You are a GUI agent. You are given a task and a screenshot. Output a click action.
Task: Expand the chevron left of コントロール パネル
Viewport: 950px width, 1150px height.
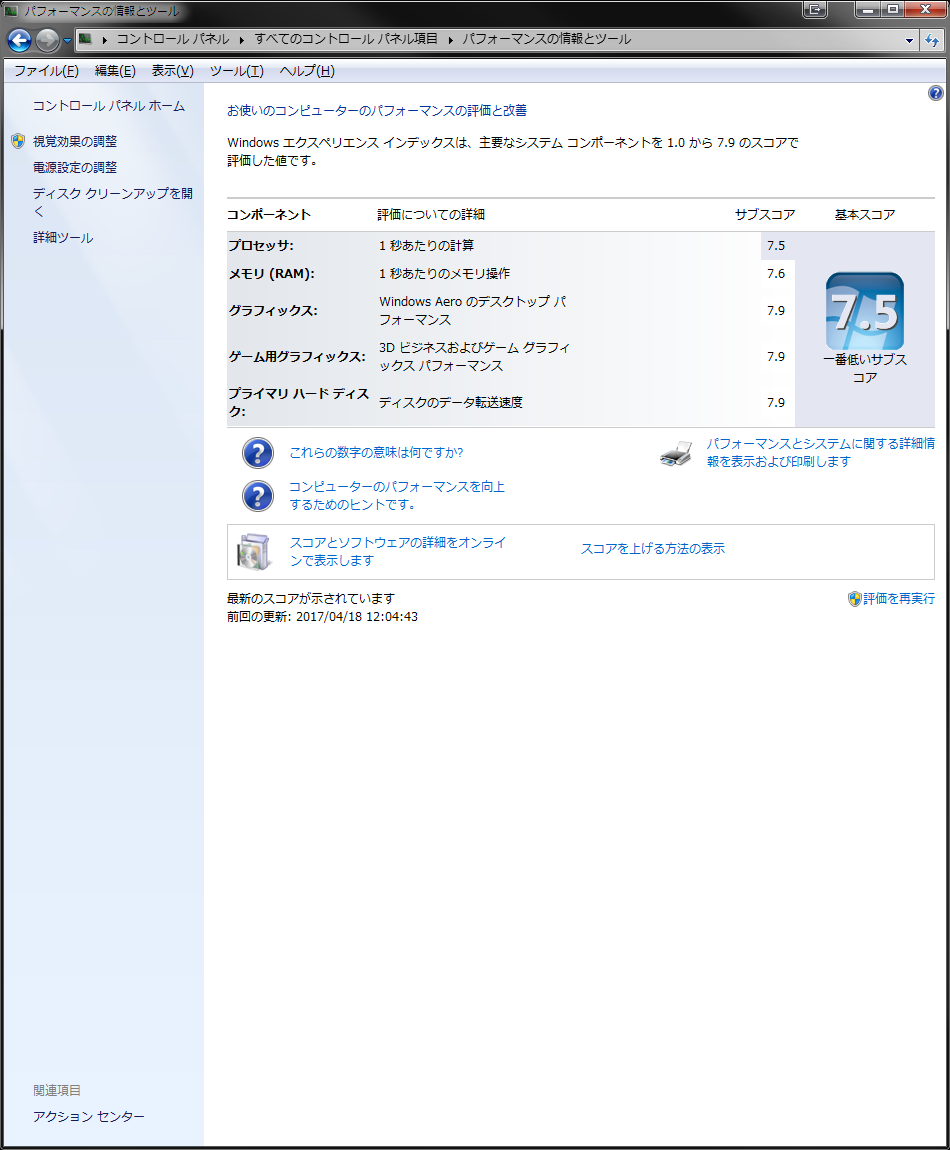[x=104, y=40]
